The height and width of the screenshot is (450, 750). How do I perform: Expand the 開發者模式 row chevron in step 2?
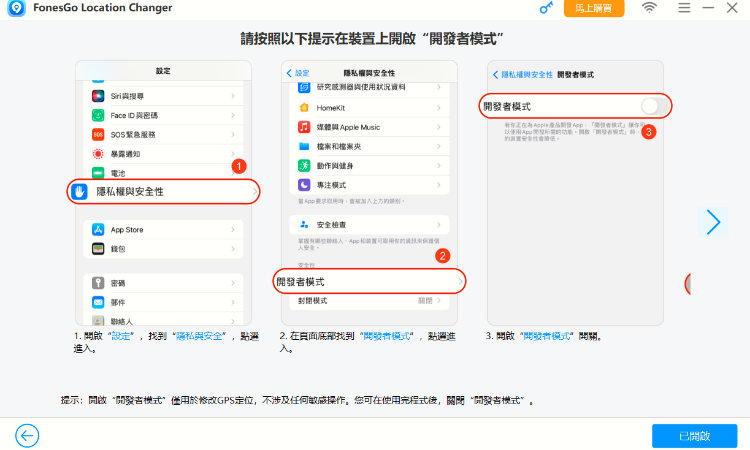click(460, 282)
